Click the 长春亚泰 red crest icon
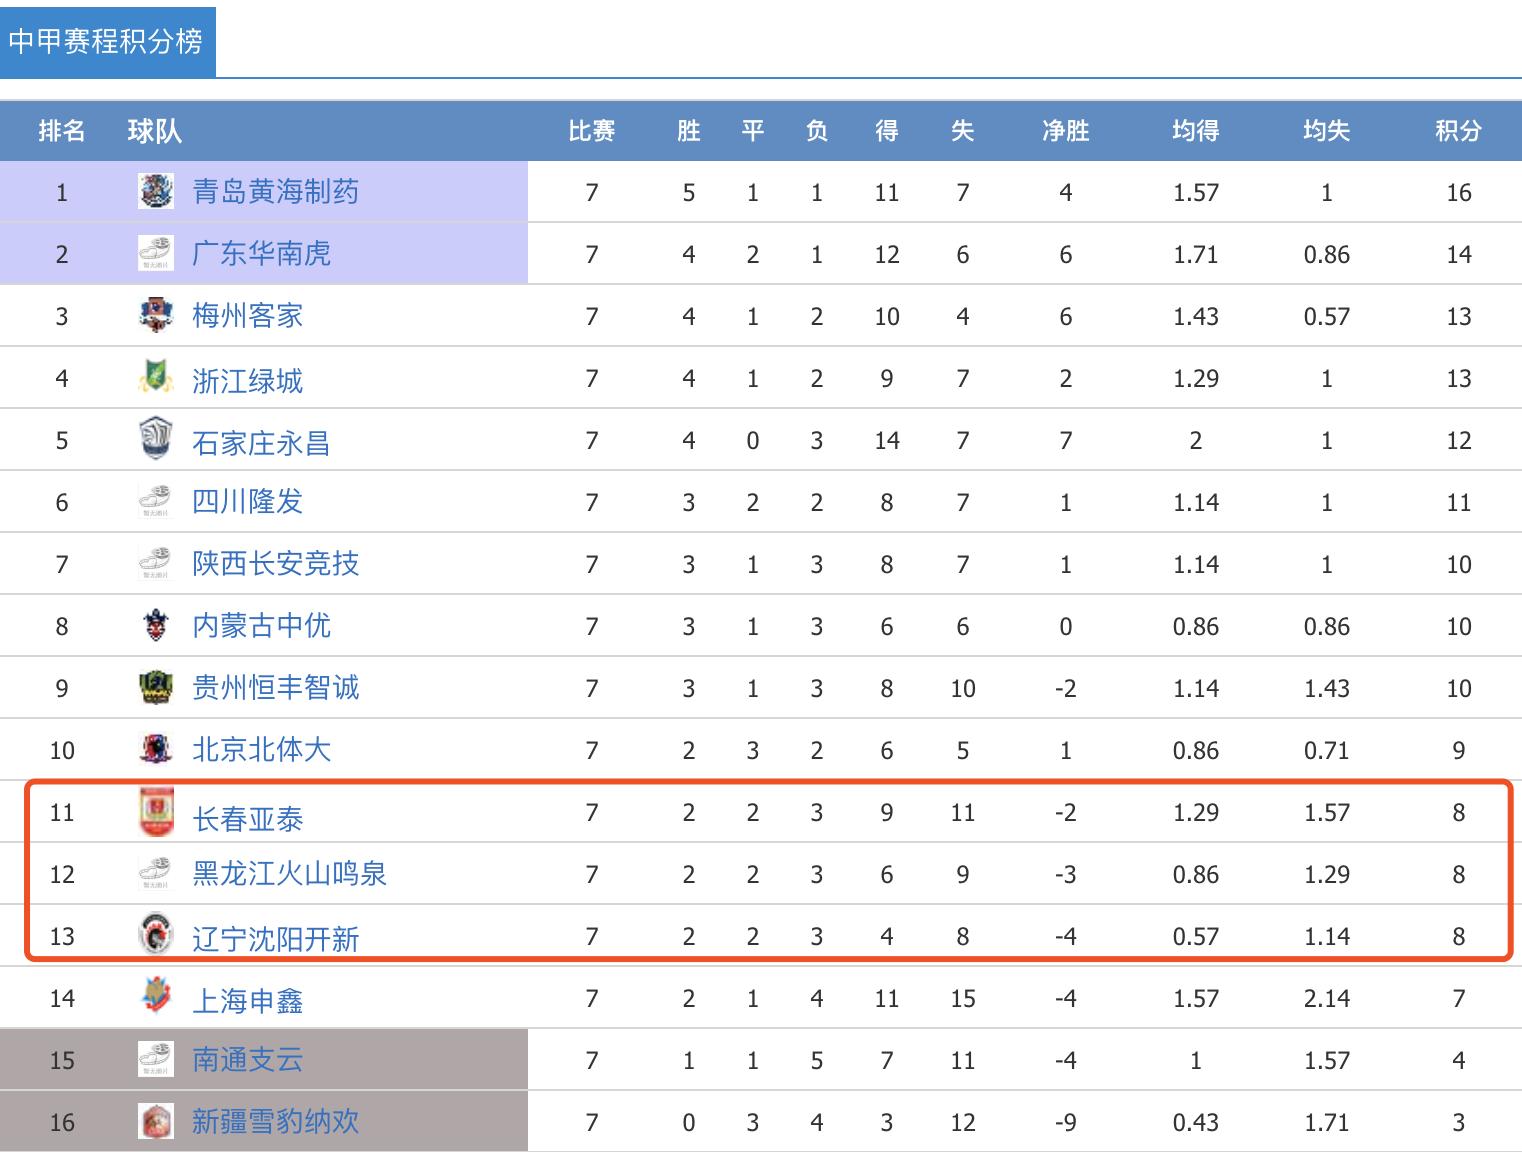The width and height of the screenshot is (1522, 1152). coord(155,812)
